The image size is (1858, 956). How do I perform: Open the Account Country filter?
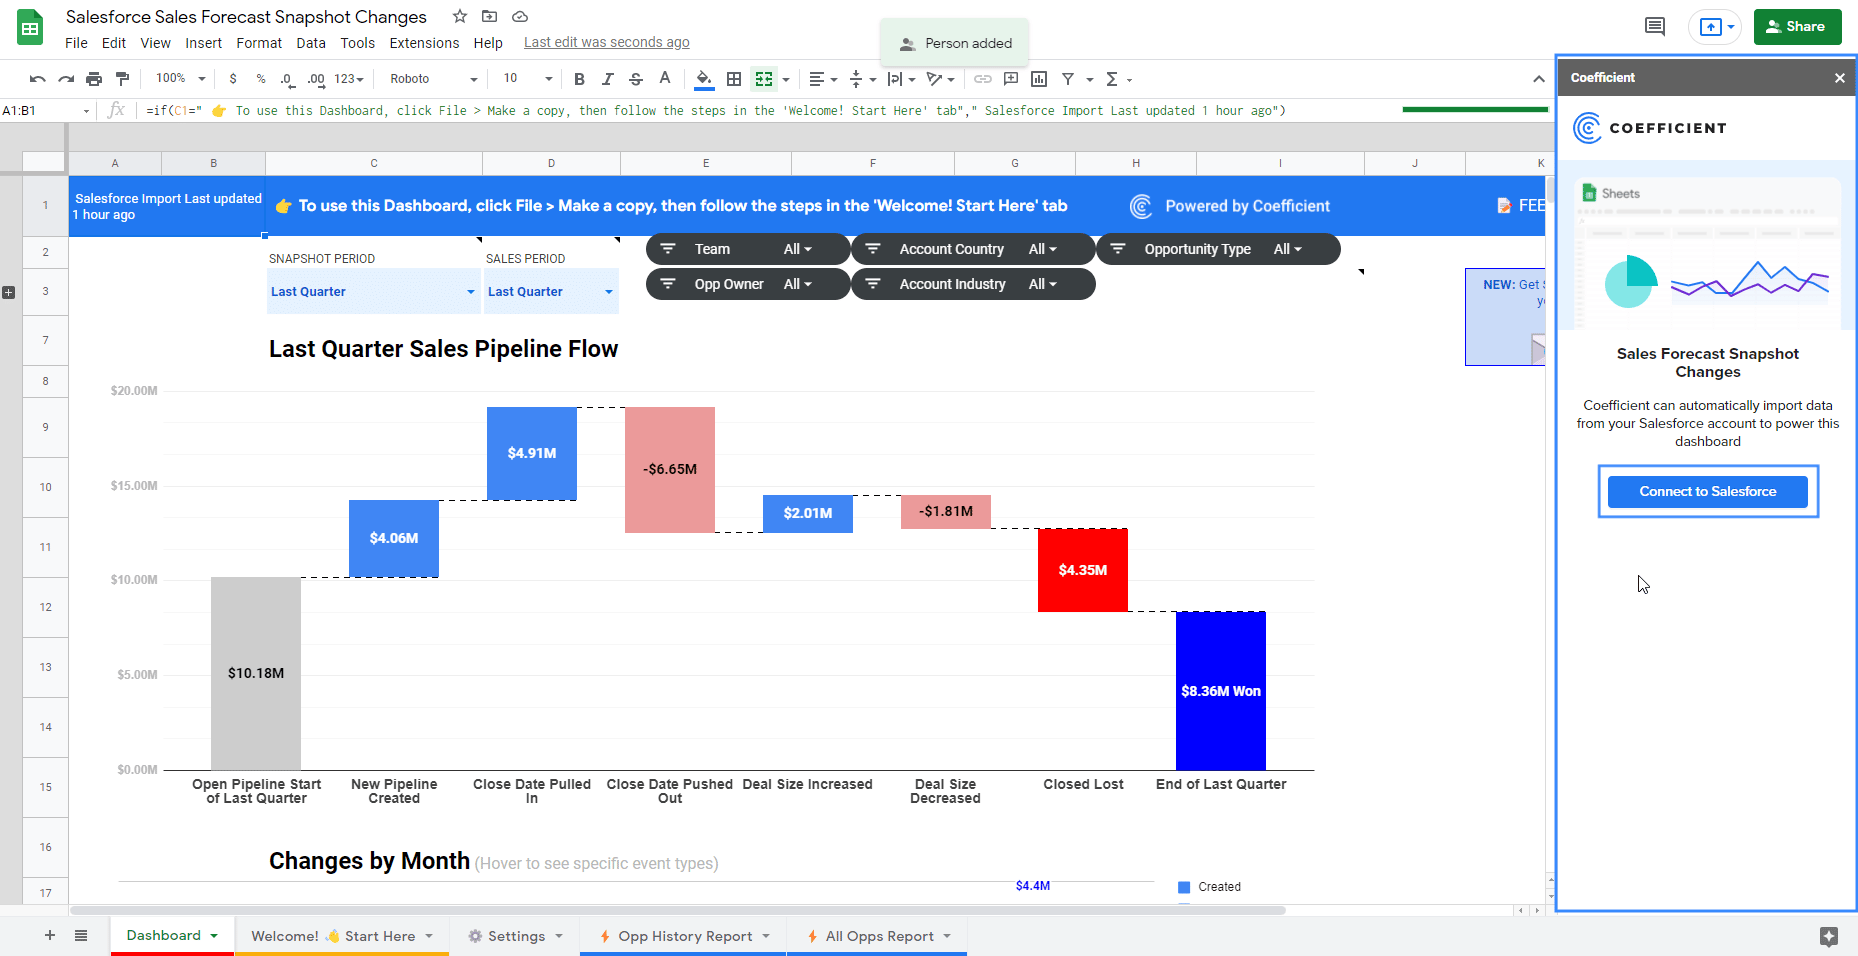point(972,249)
